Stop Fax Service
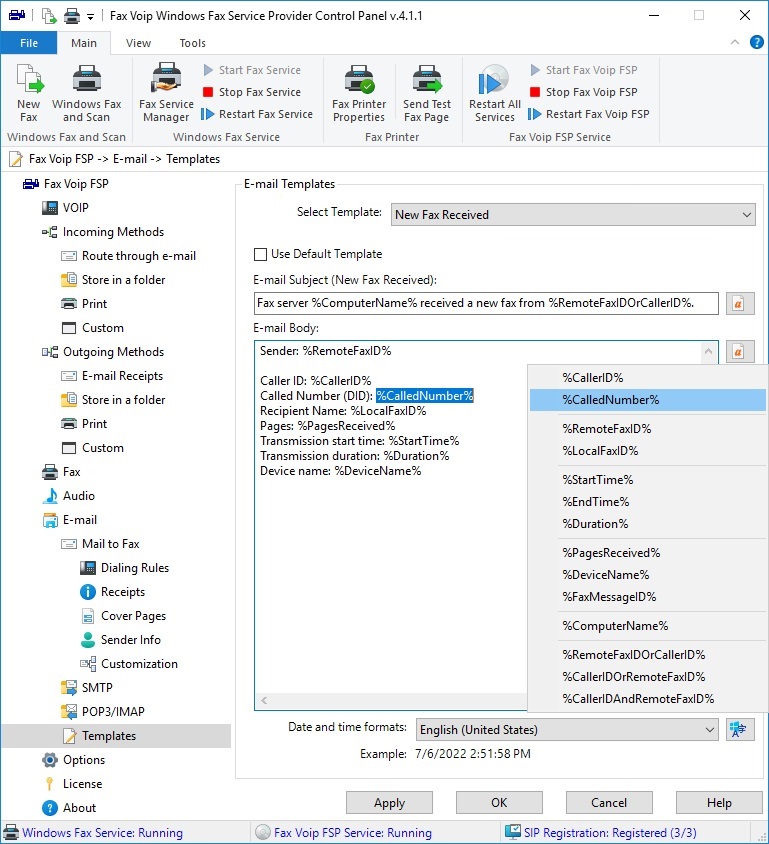 252,92
